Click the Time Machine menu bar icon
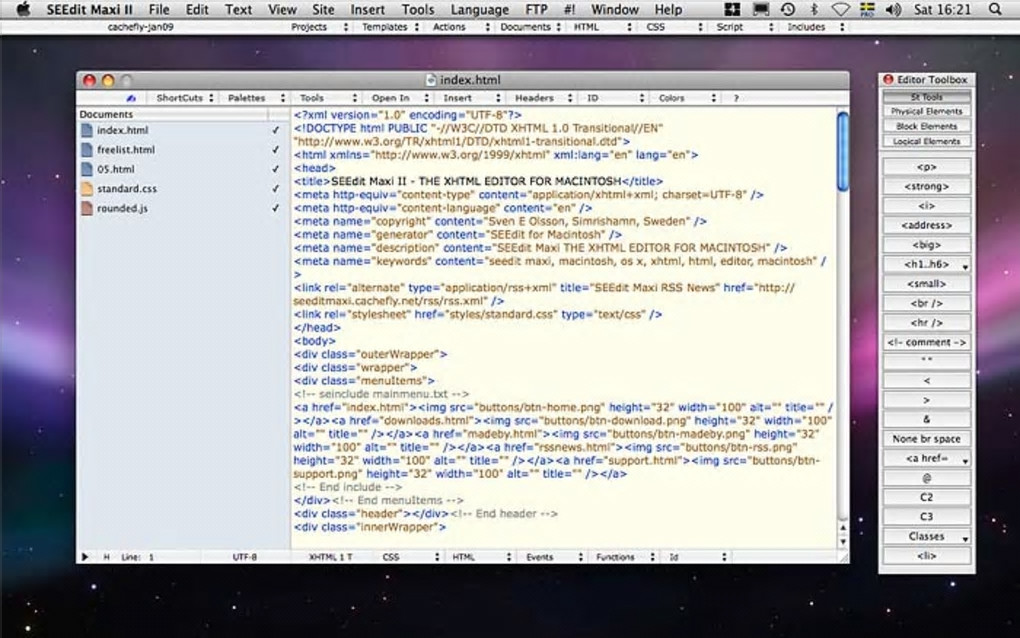This screenshot has width=1020, height=638. point(788,9)
